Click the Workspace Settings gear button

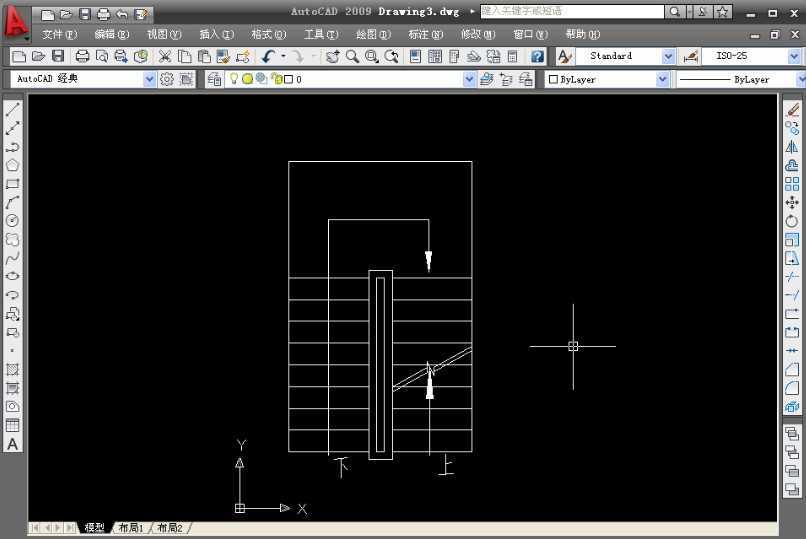(x=167, y=79)
